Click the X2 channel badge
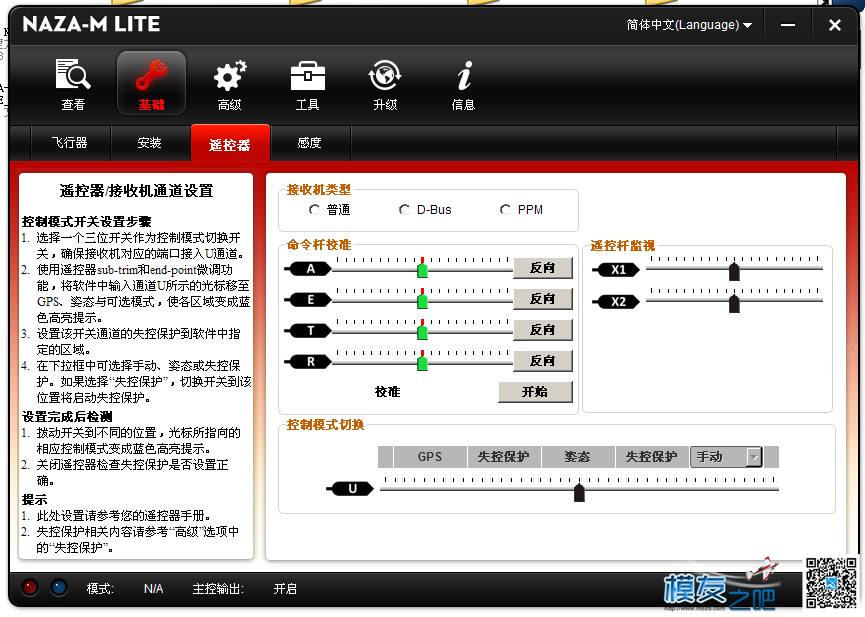The image size is (865, 617). coord(616,302)
